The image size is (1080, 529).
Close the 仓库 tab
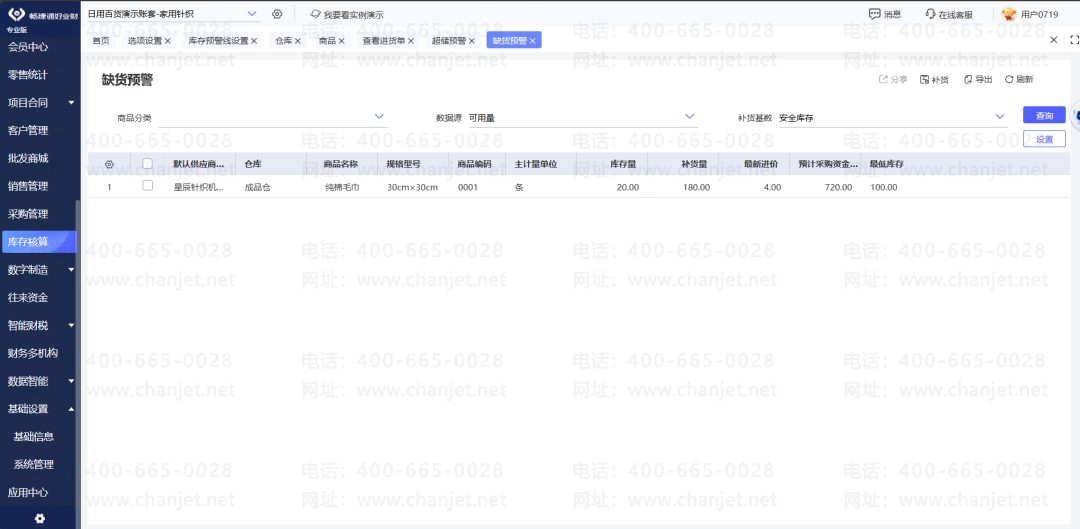coord(298,41)
